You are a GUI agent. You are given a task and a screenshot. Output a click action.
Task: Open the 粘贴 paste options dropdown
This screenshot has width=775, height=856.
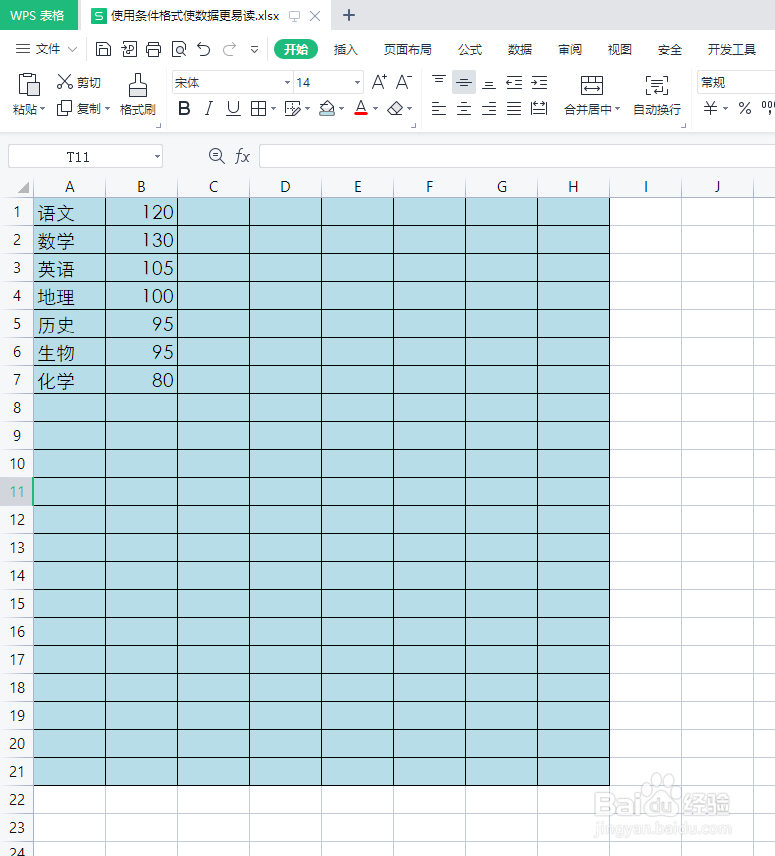(x=43, y=109)
